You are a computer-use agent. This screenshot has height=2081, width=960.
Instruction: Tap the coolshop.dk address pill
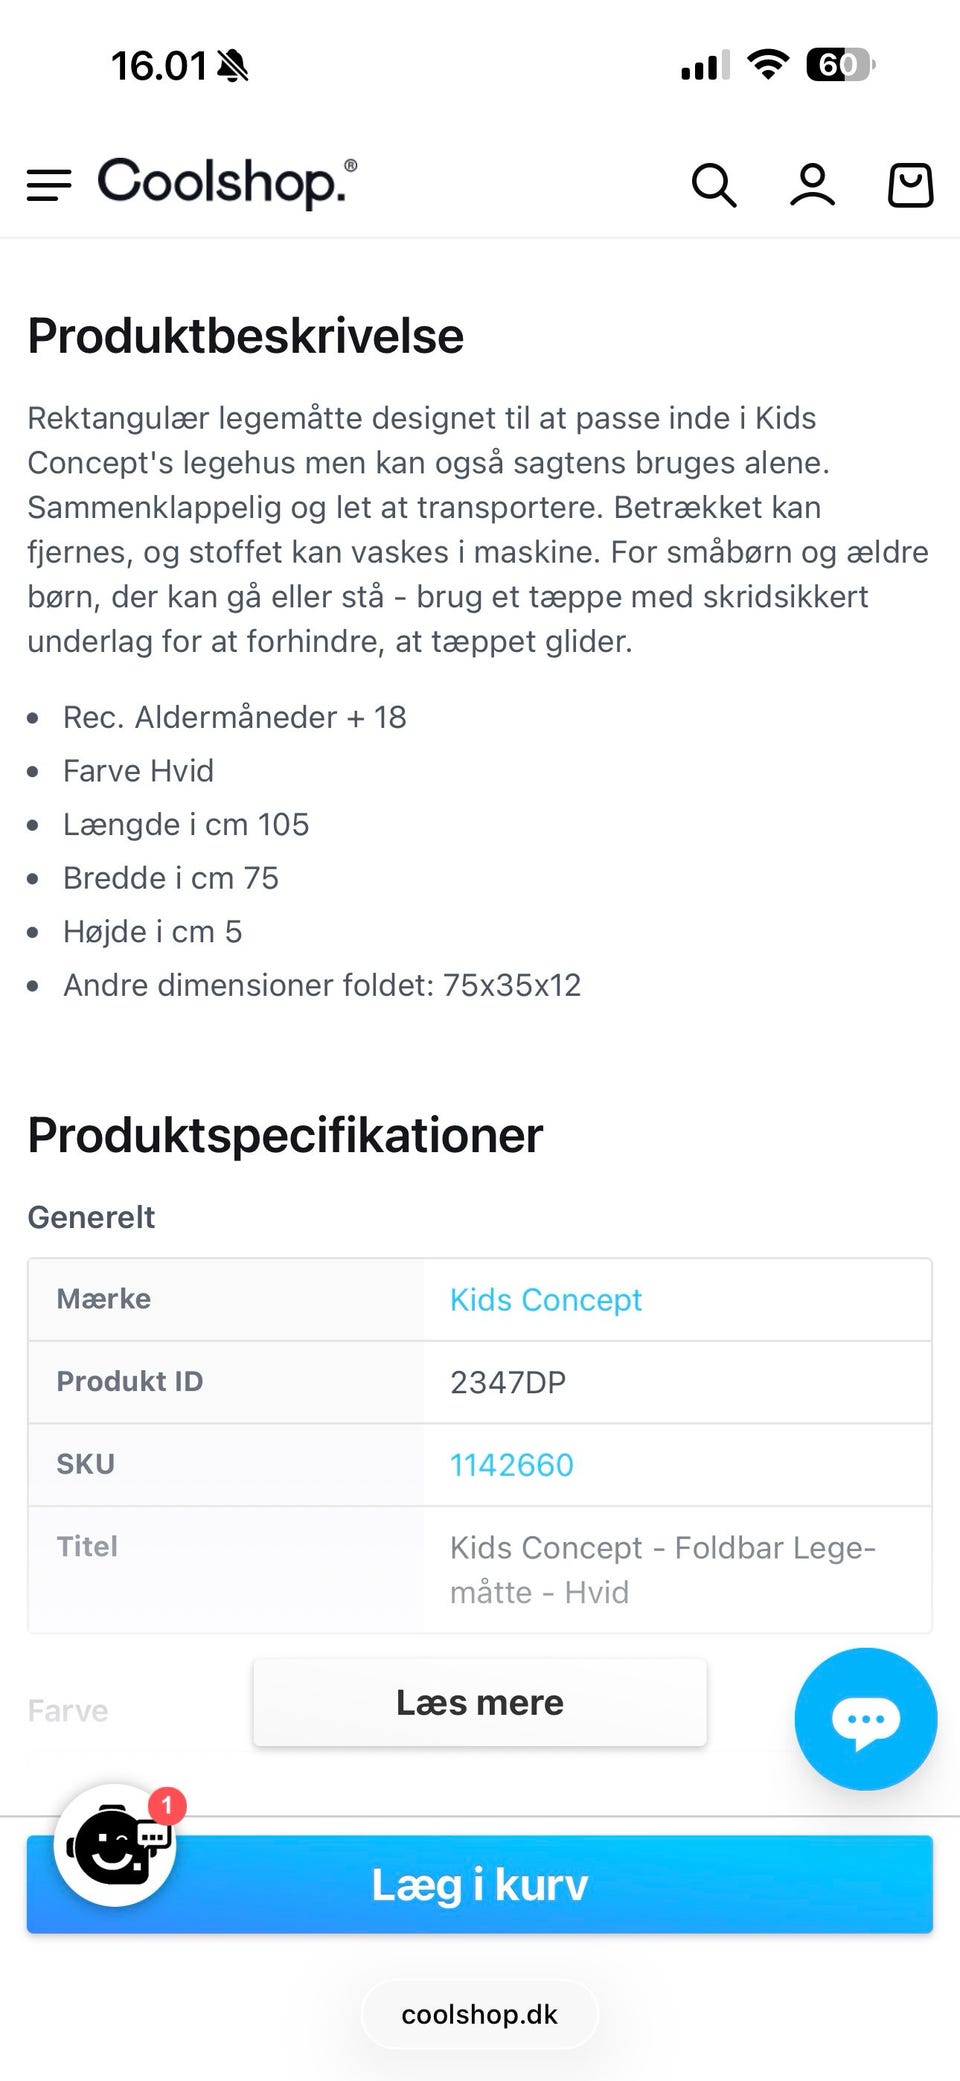tap(480, 2014)
